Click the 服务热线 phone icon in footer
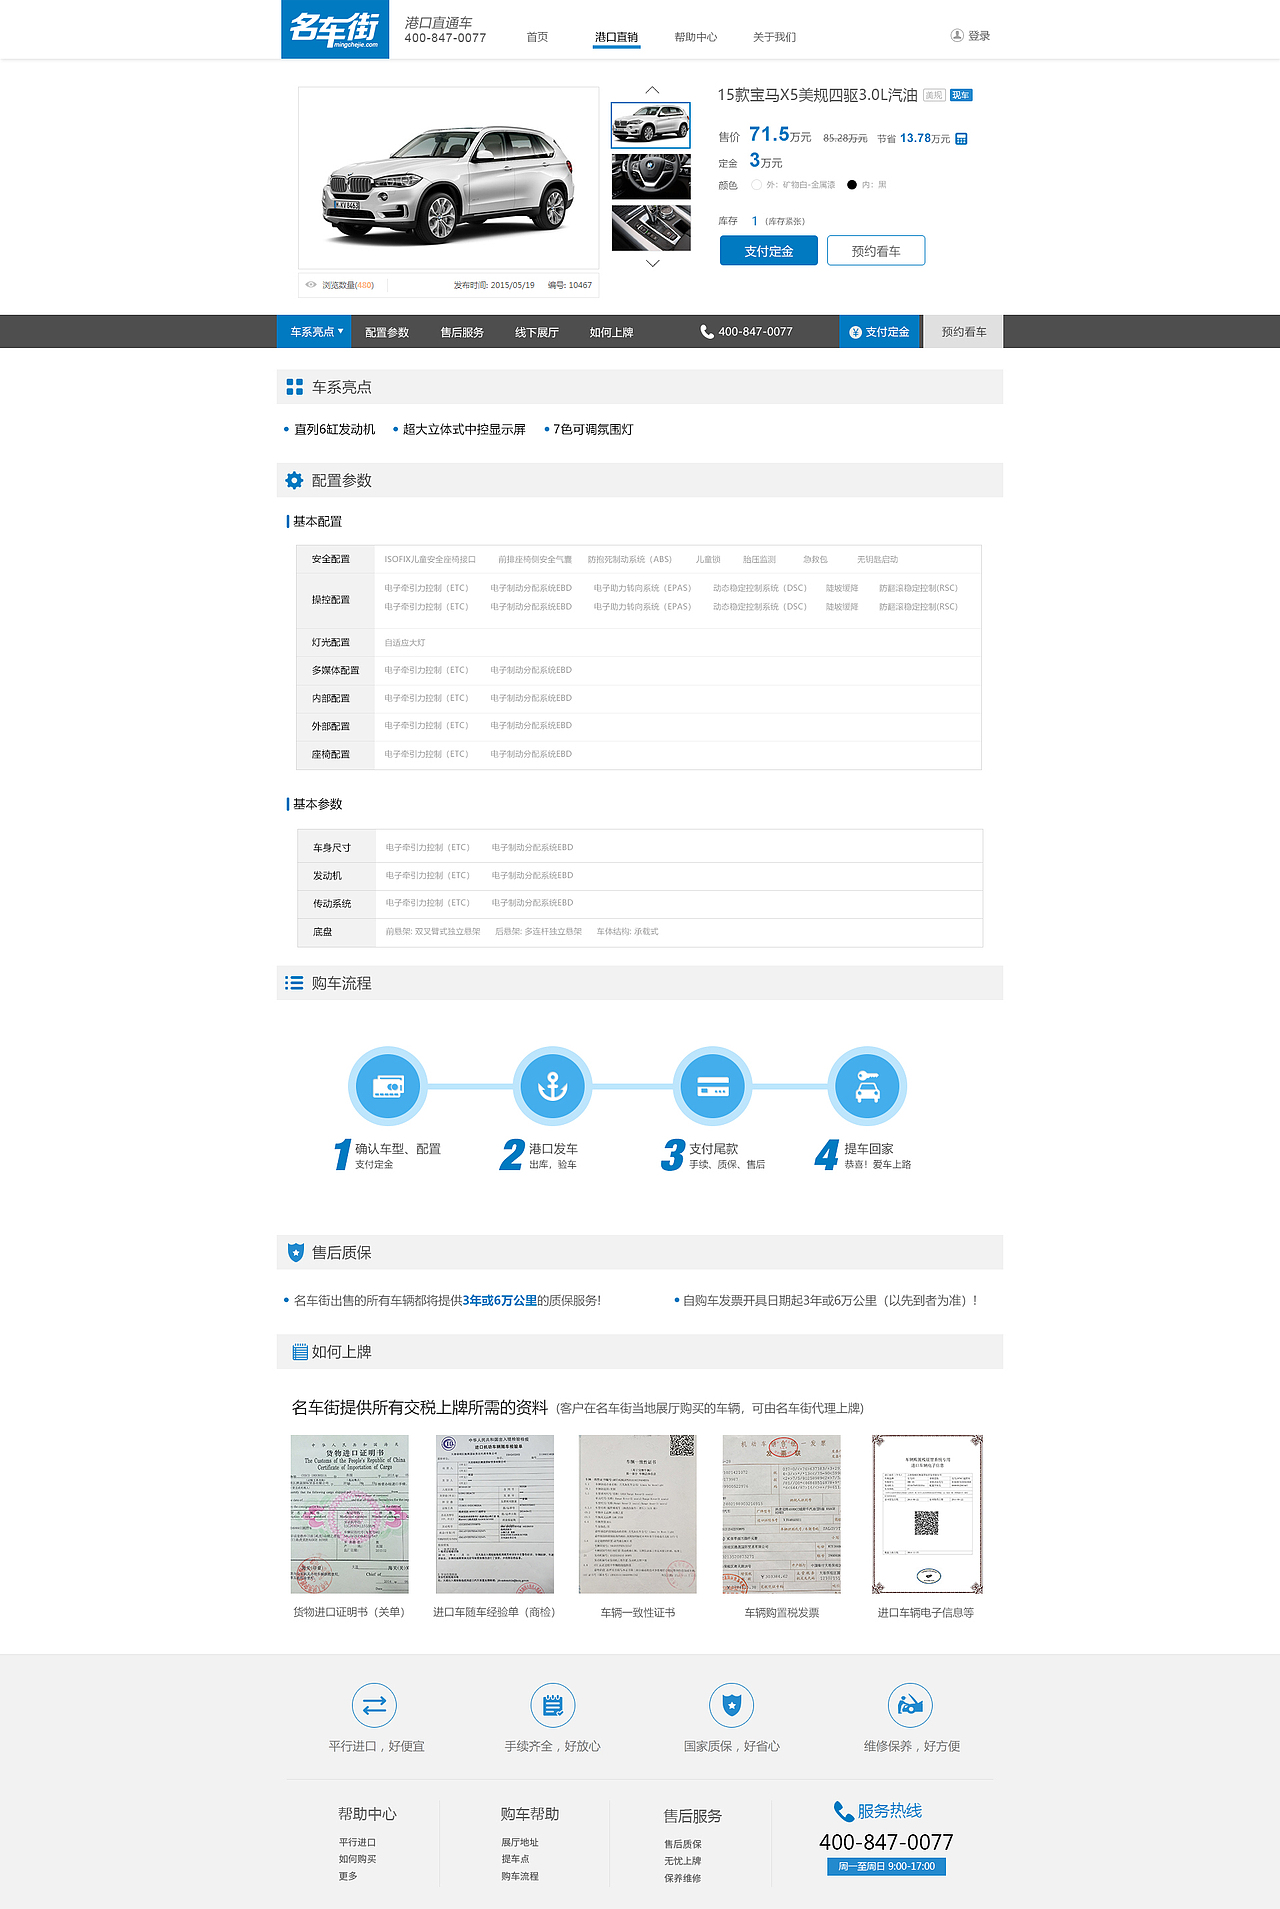Viewport: 1280px width, 1909px height. point(844,1811)
